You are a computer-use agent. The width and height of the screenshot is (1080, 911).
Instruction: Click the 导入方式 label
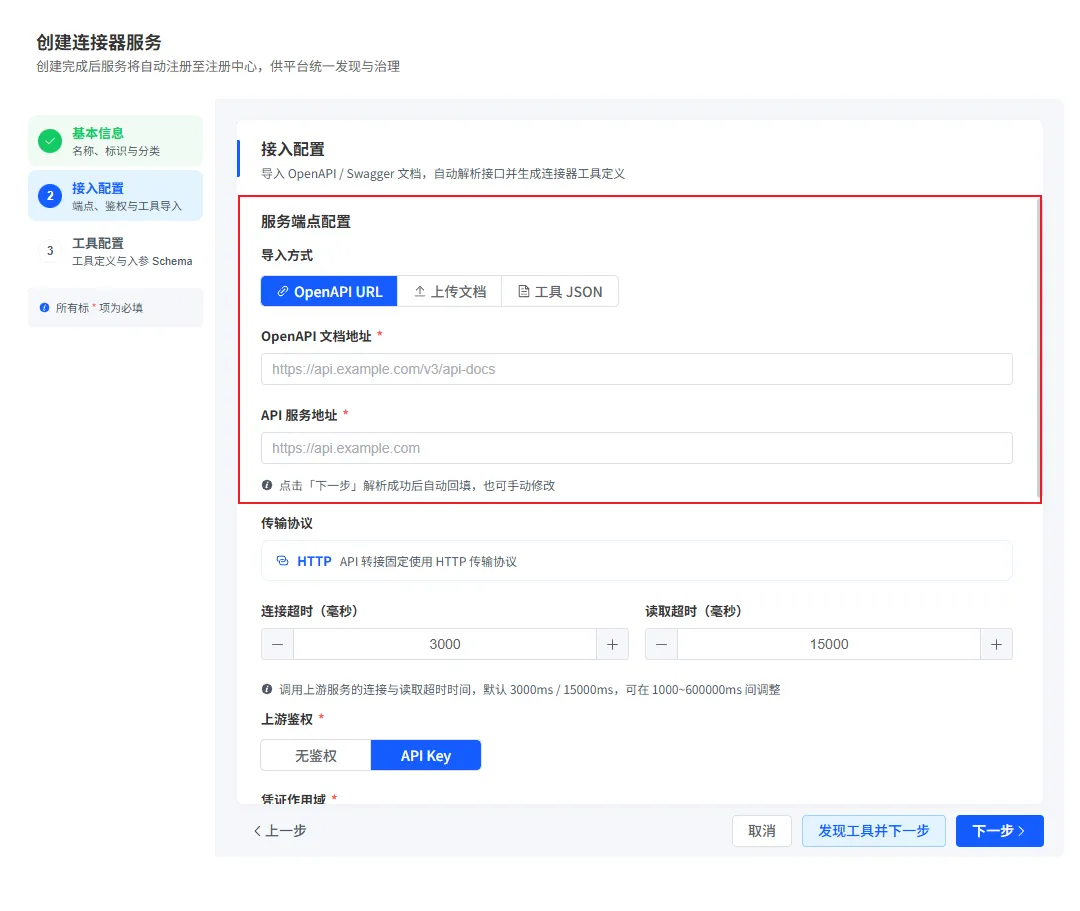pos(287,255)
